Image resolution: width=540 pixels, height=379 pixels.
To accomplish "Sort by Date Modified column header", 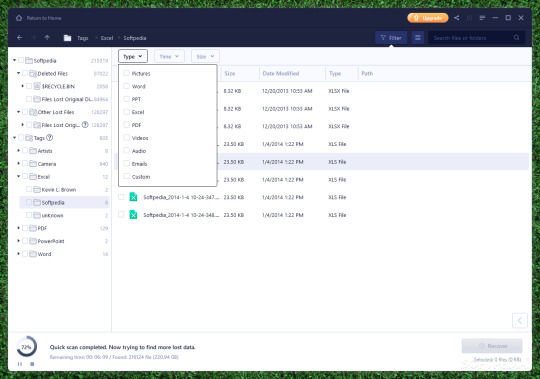I will tap(292, 73).
